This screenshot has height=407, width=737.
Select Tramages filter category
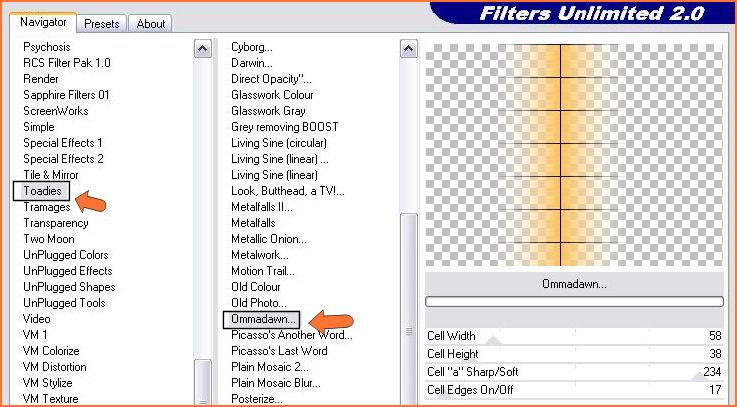47,207
